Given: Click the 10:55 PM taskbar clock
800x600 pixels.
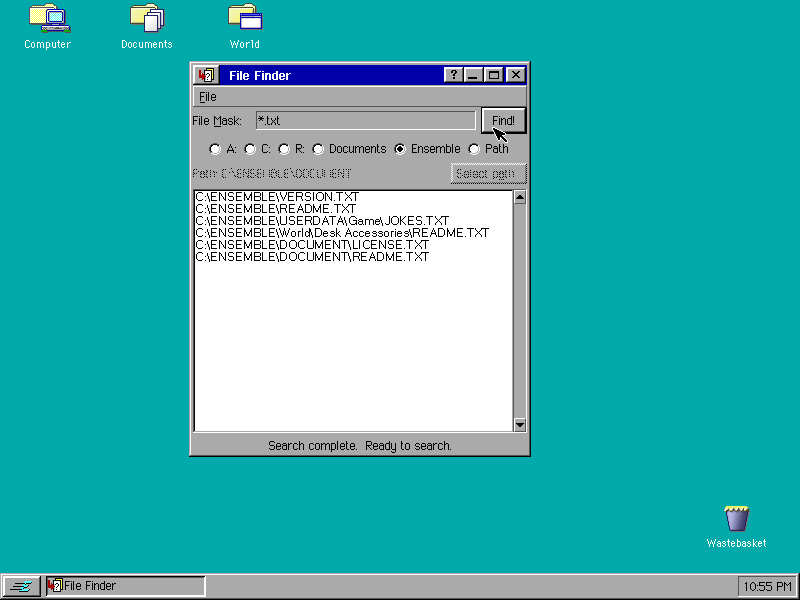Looking at the screenshot, I should point(767,587).
